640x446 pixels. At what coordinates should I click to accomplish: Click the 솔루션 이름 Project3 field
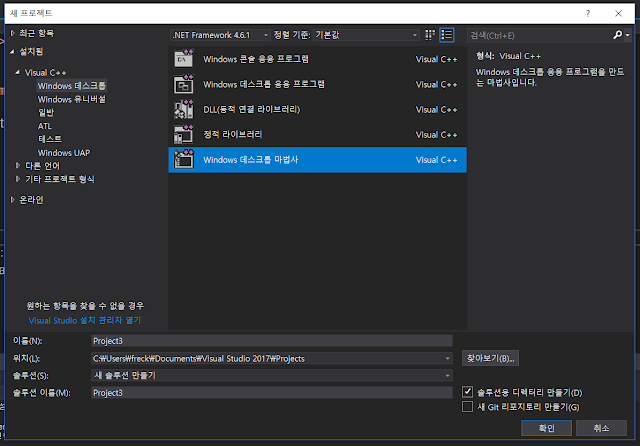coord(272,393)
